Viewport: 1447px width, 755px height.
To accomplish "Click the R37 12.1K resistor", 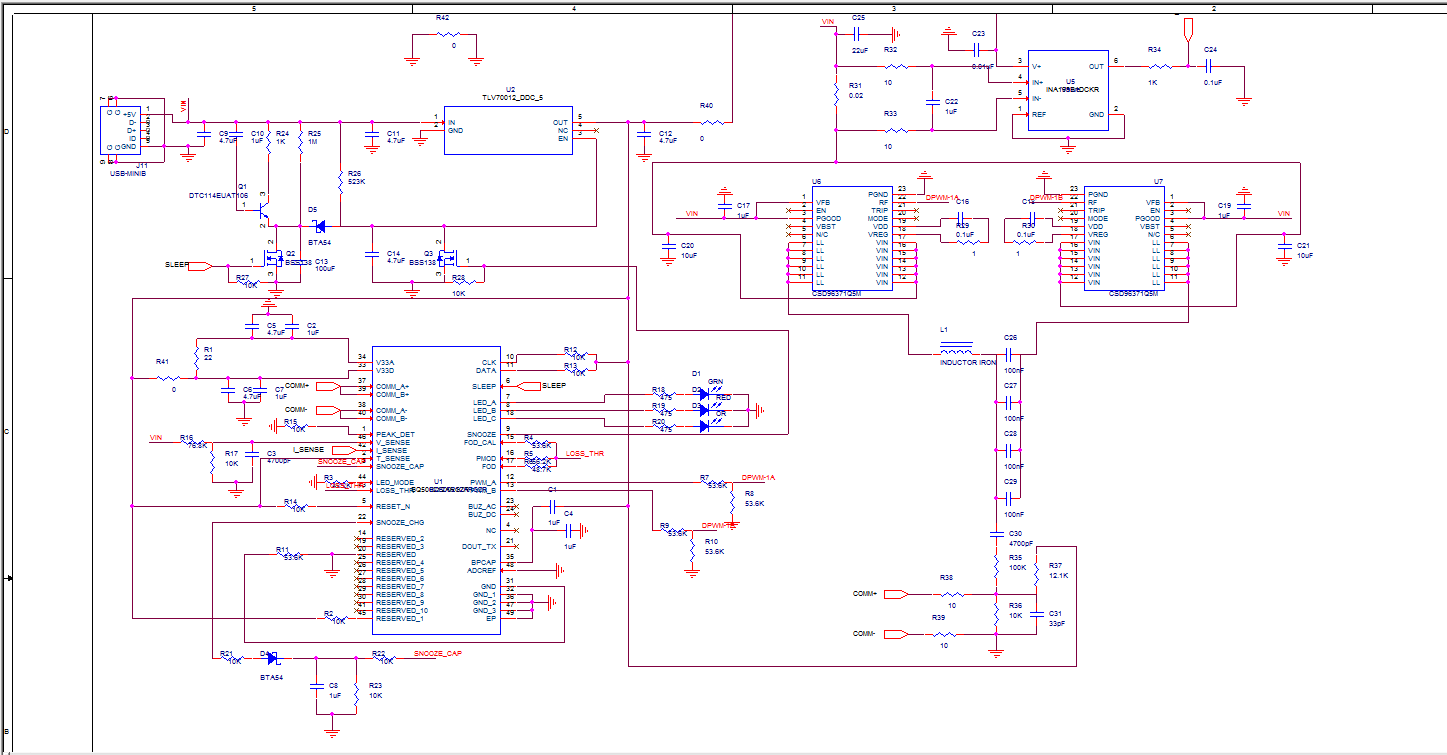I will click(1037, 576).
